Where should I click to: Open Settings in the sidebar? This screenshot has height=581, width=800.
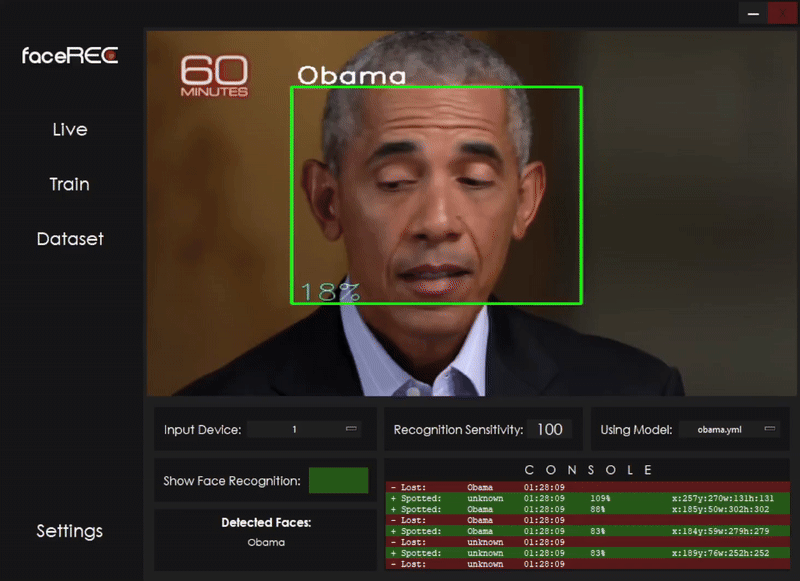point(70,531)
